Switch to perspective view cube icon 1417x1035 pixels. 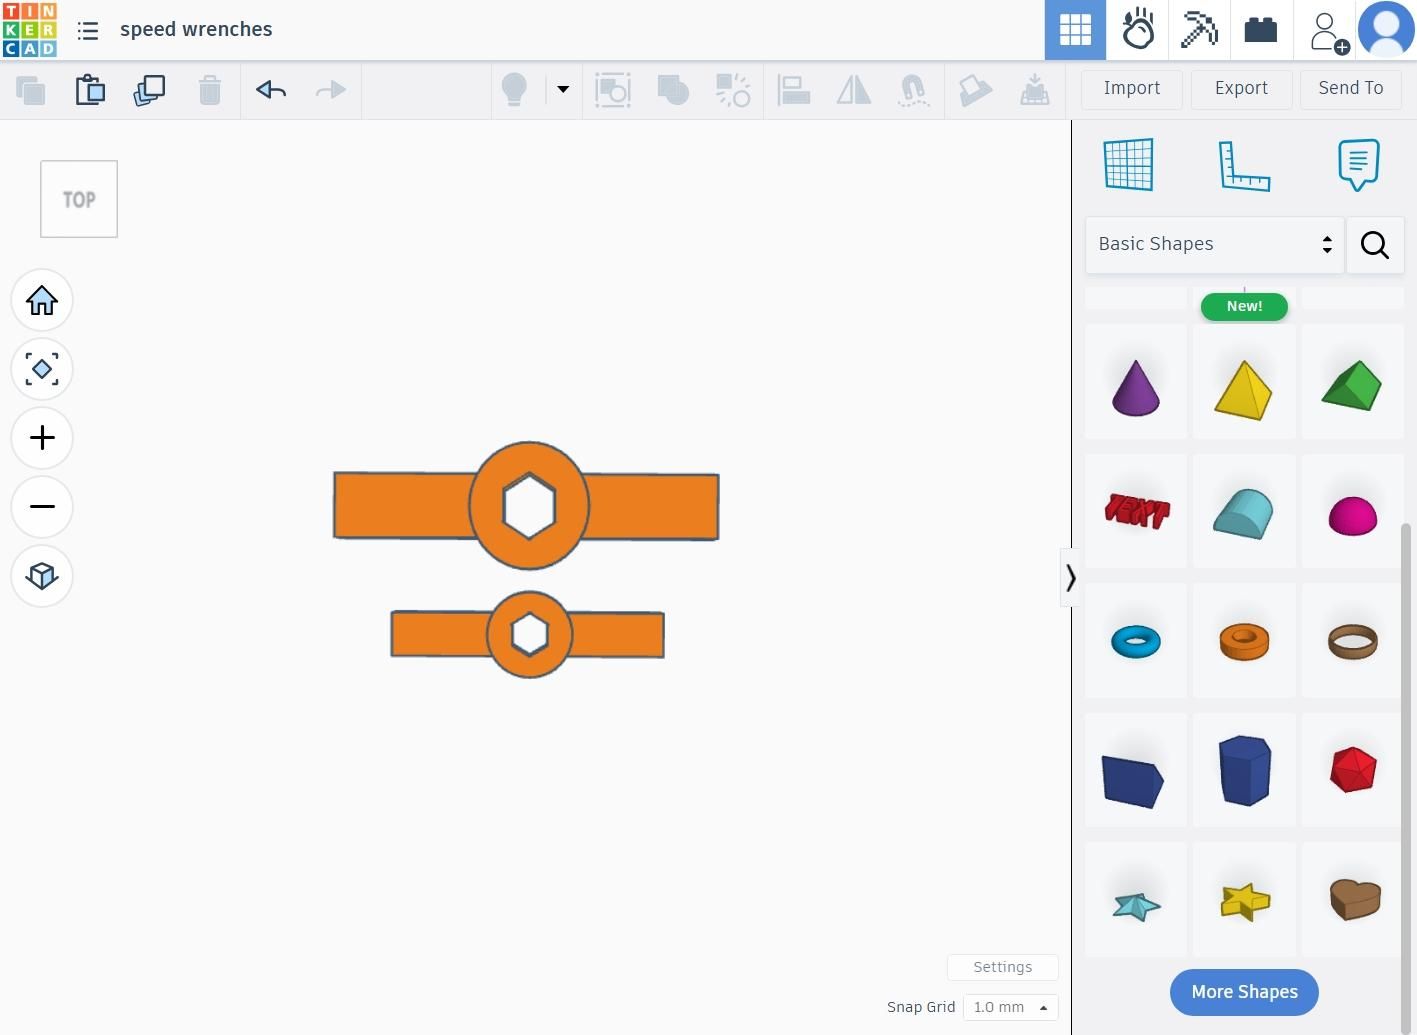click(x=42, y=576)
